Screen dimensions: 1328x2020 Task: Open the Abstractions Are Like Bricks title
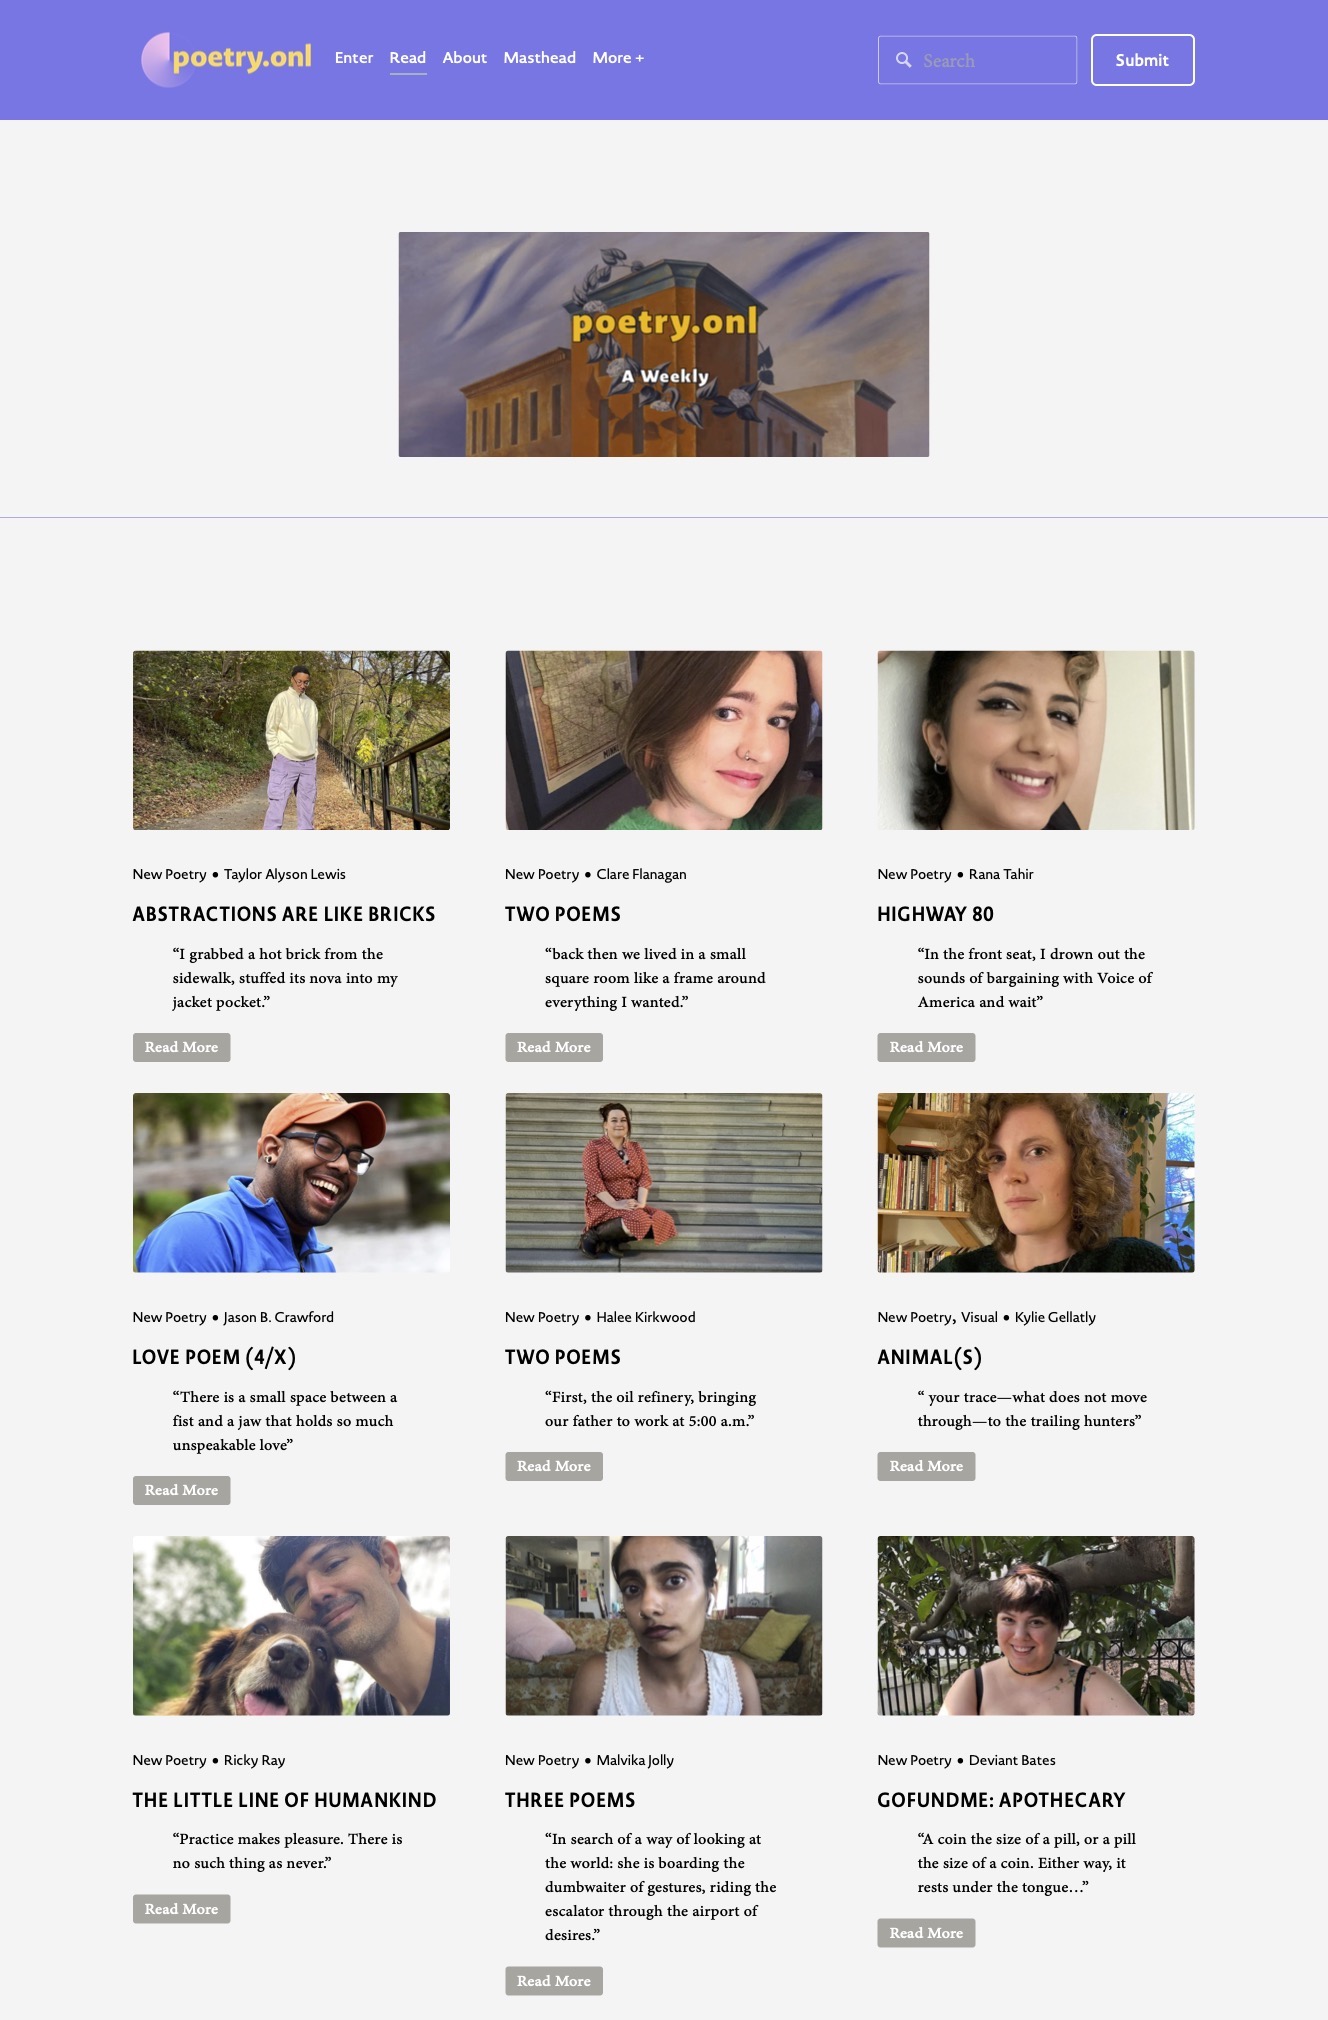tap(284, 914)
